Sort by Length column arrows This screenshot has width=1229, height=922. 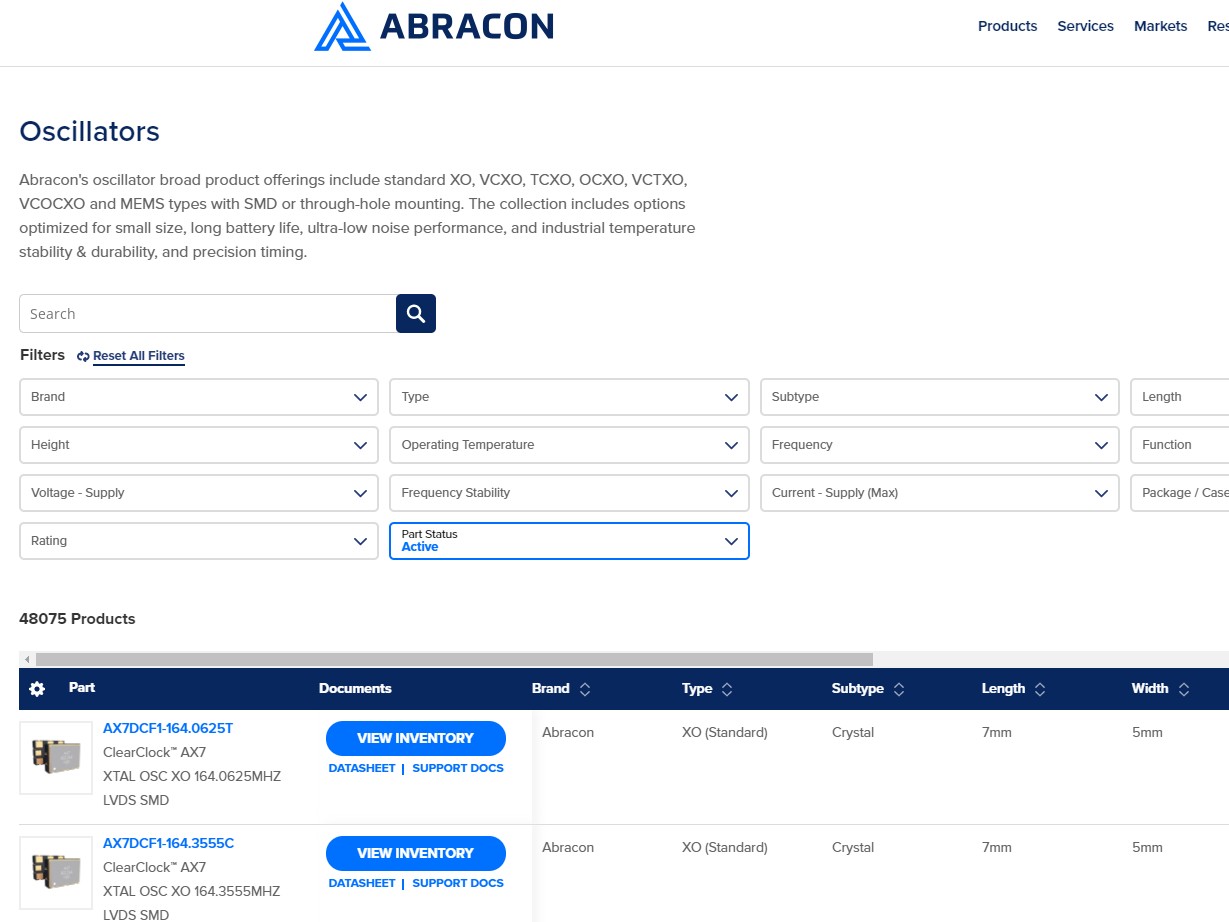[1040, 689]
